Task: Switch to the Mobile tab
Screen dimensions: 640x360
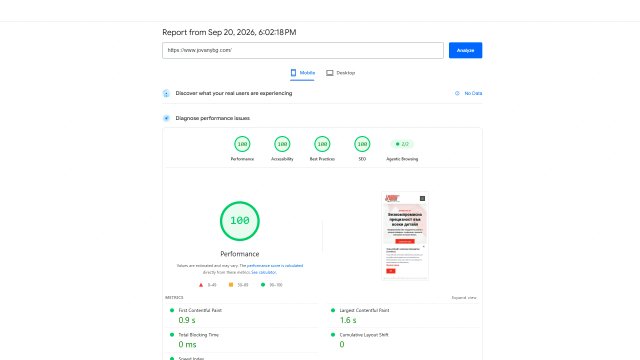Action: [x=302, y=73]
